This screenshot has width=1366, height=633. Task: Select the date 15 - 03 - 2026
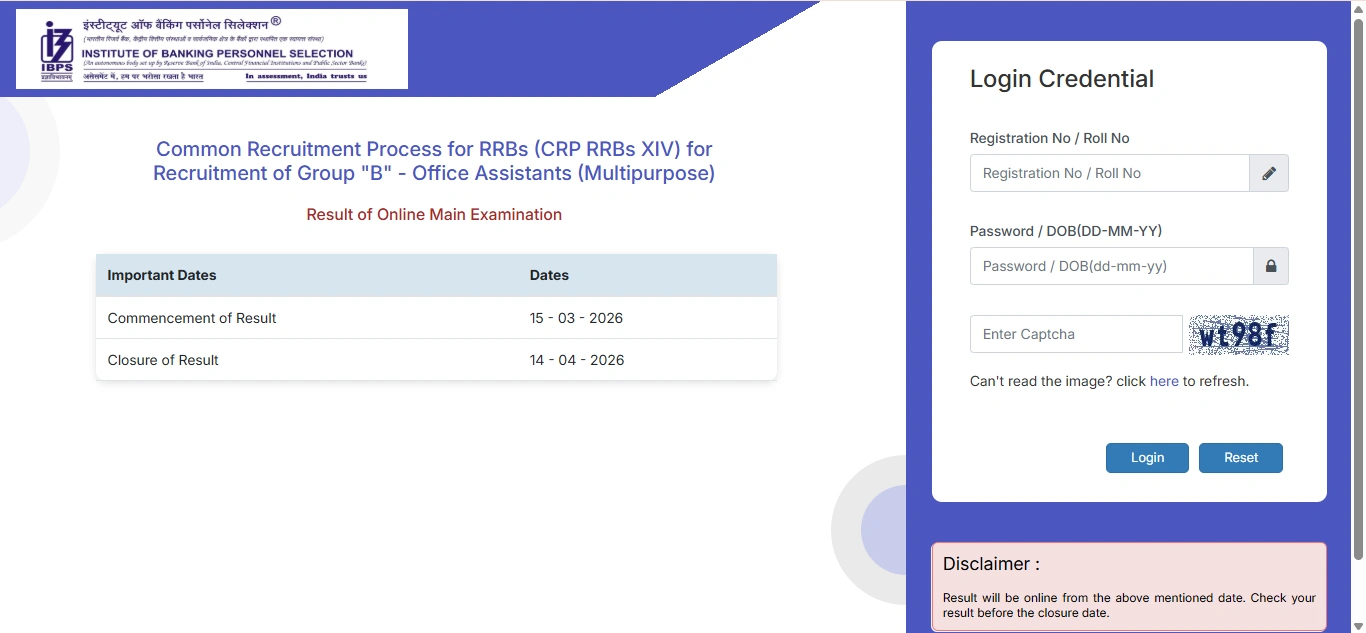point(576,317)
